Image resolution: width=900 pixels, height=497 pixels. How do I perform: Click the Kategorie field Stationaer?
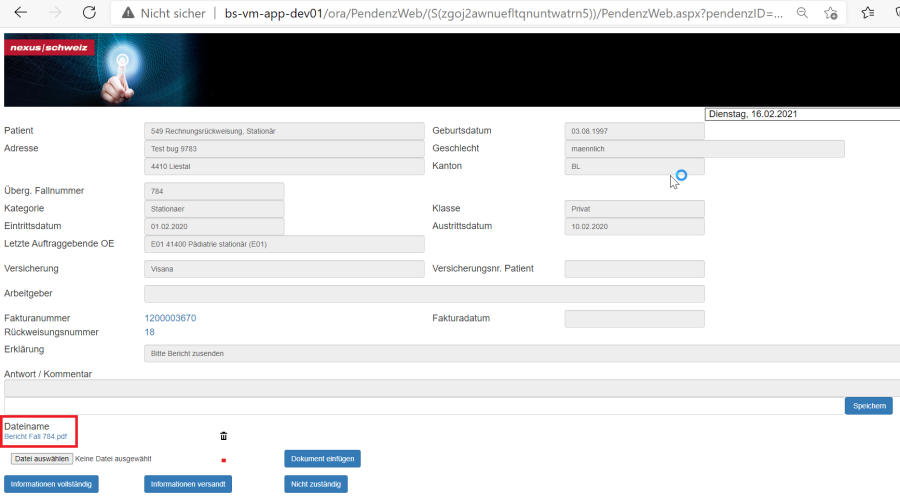tap(214, 209)
